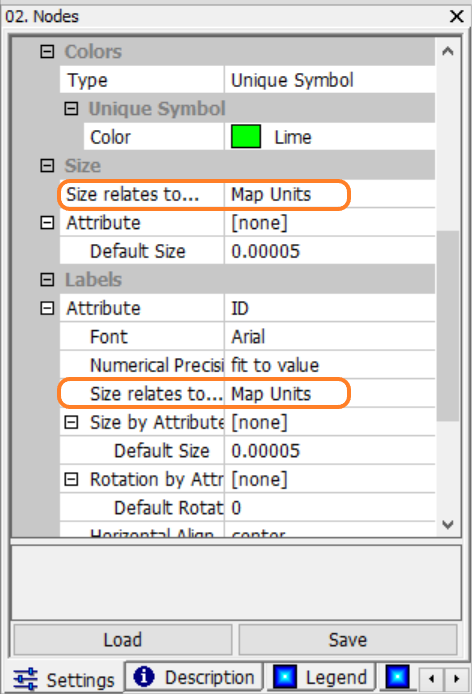Show more tabs with right arrow
Screen dimensions: 472x694
(x=457, y=679)
